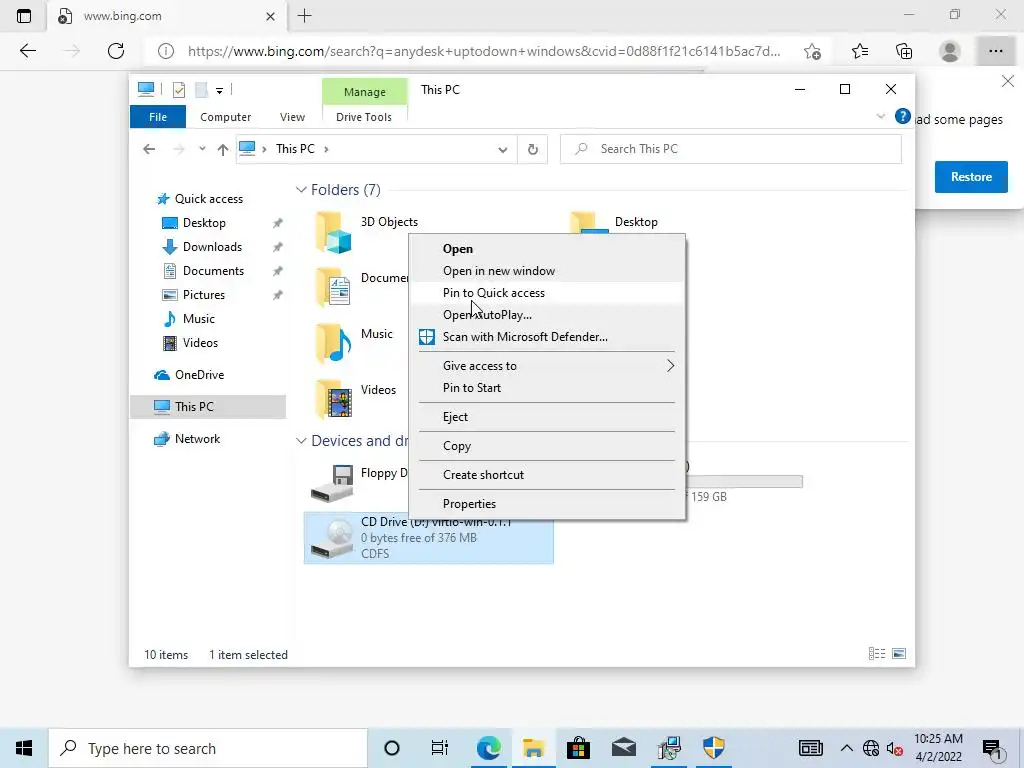The height and width of the screenshot is (768, 1024).
Task: Switch to details view icon
Action: 877,653
